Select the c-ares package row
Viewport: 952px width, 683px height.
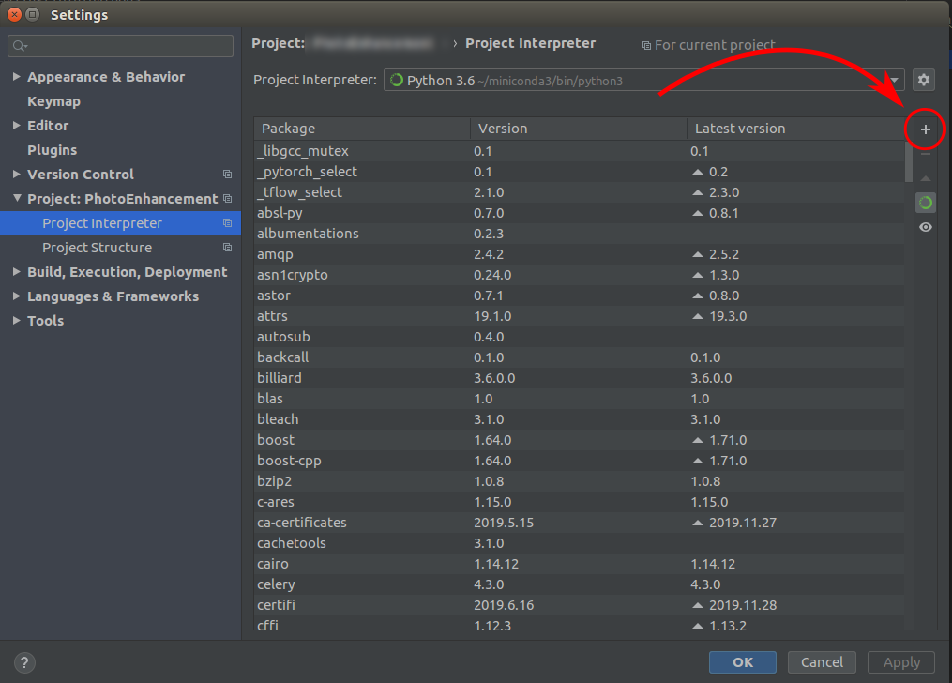point(579,502)
